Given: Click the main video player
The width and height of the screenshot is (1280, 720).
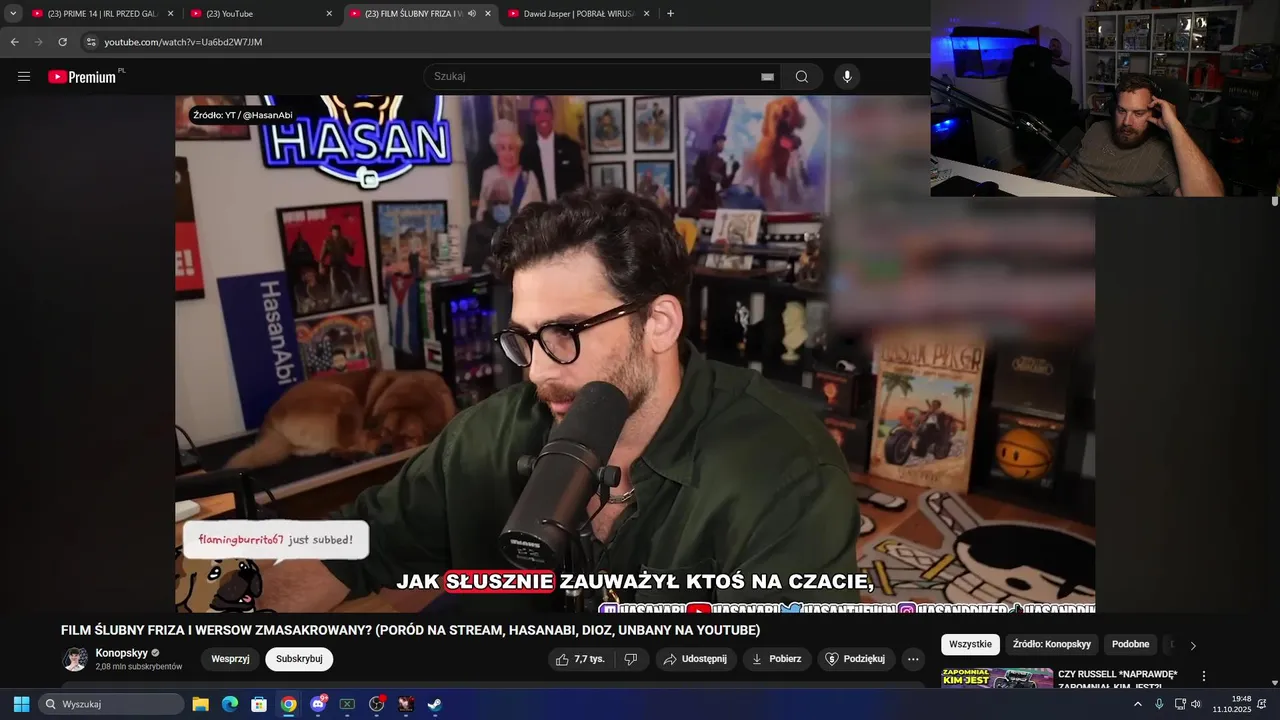Looking at the screenshot, I should [x=635, y=353].
